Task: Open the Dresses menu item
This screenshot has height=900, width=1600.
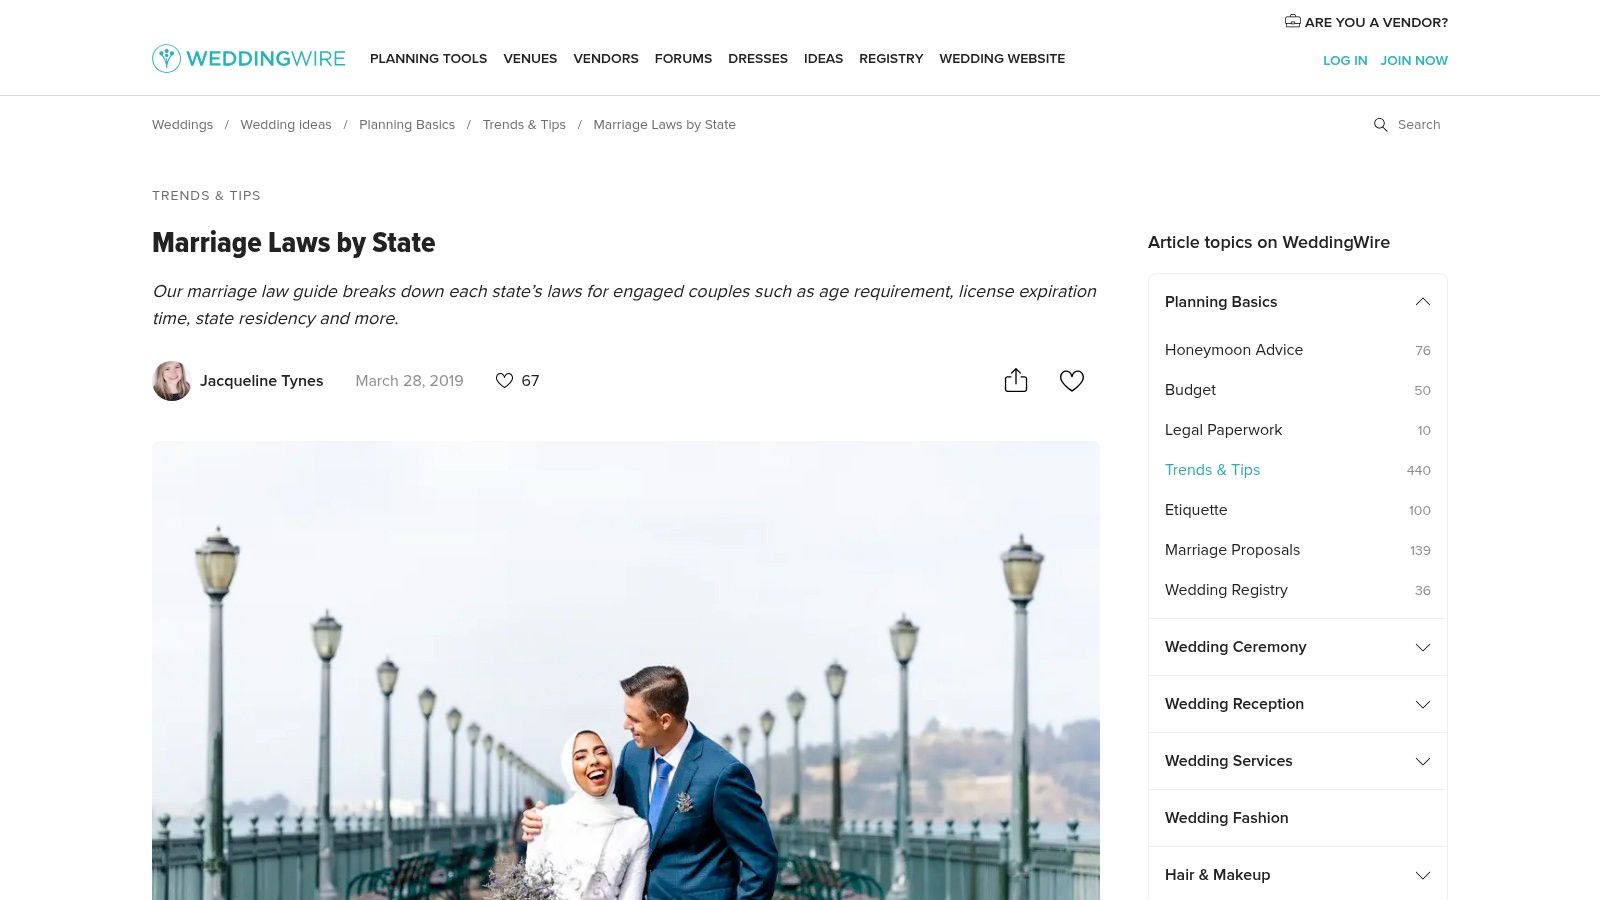Action: [758, 59]
